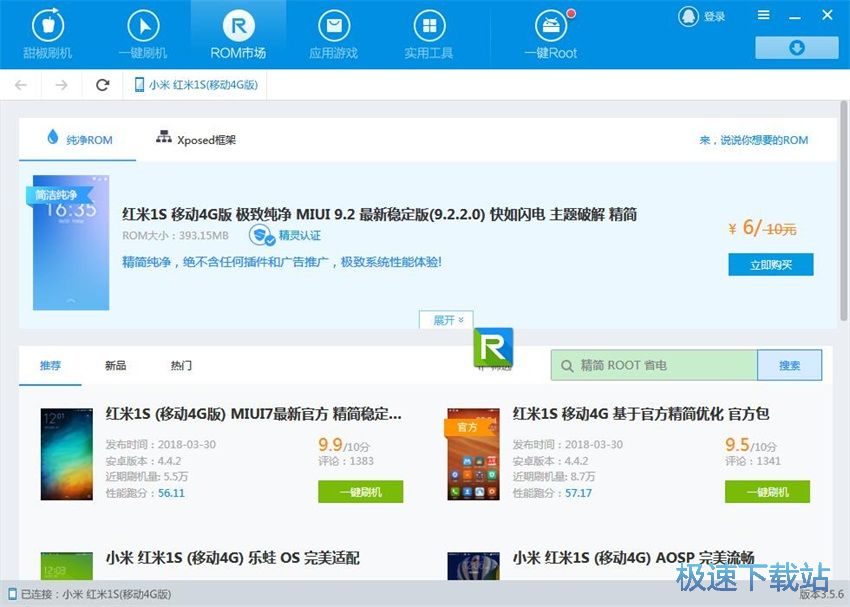Launch the 一键Root toolbar icon

pyautogui.click(x=551, y=25)
